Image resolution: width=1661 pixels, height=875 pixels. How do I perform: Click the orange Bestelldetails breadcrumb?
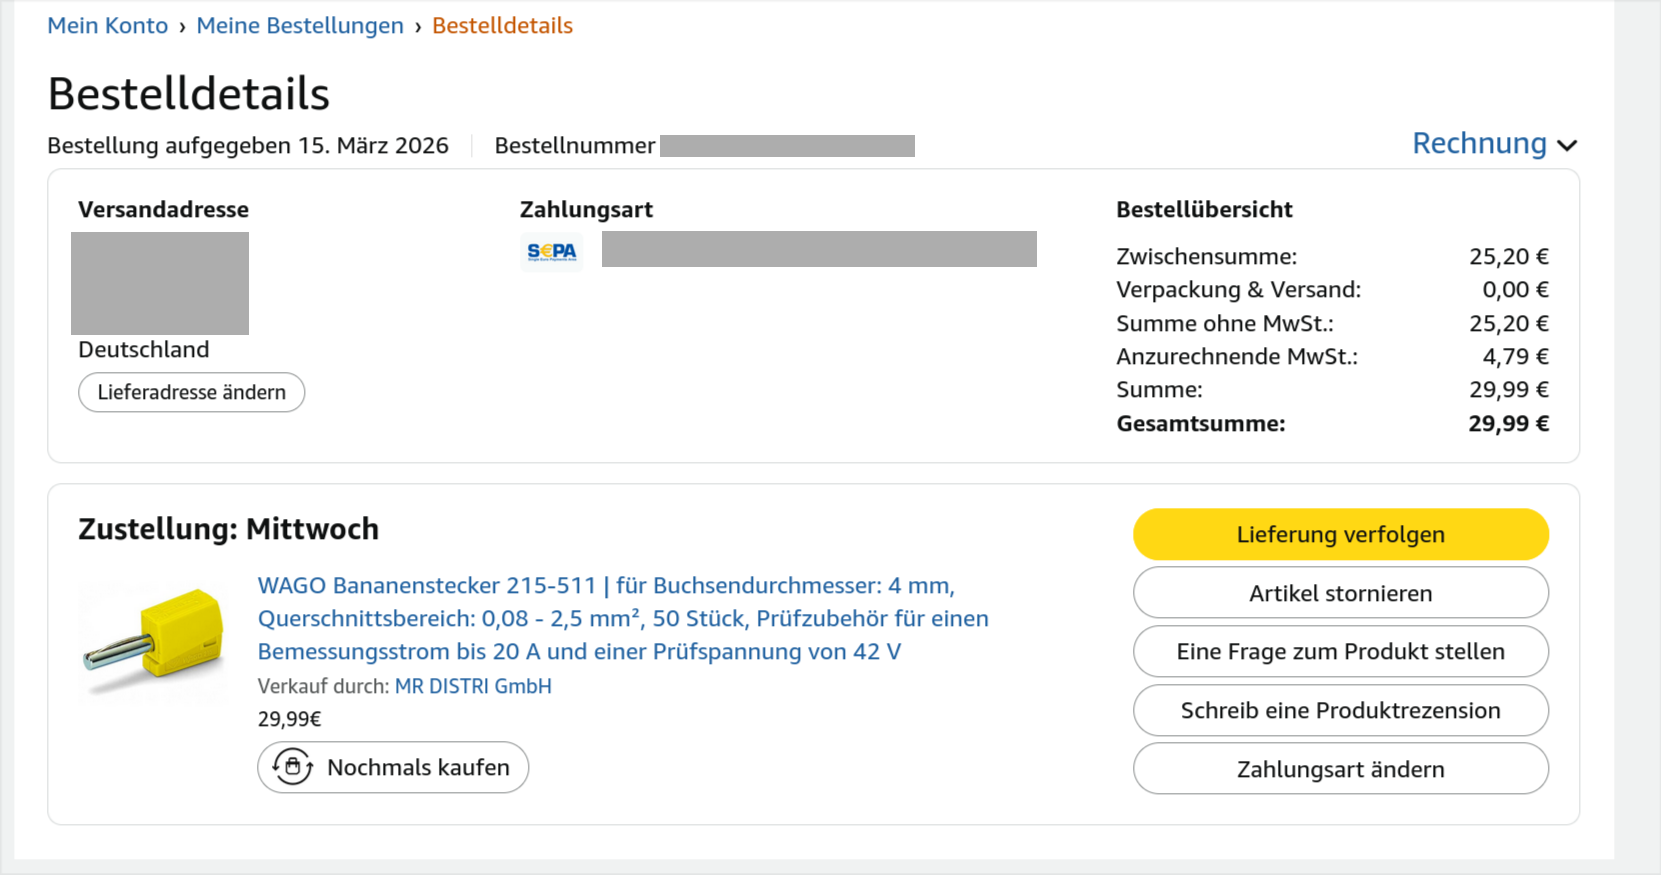[502, 26]
